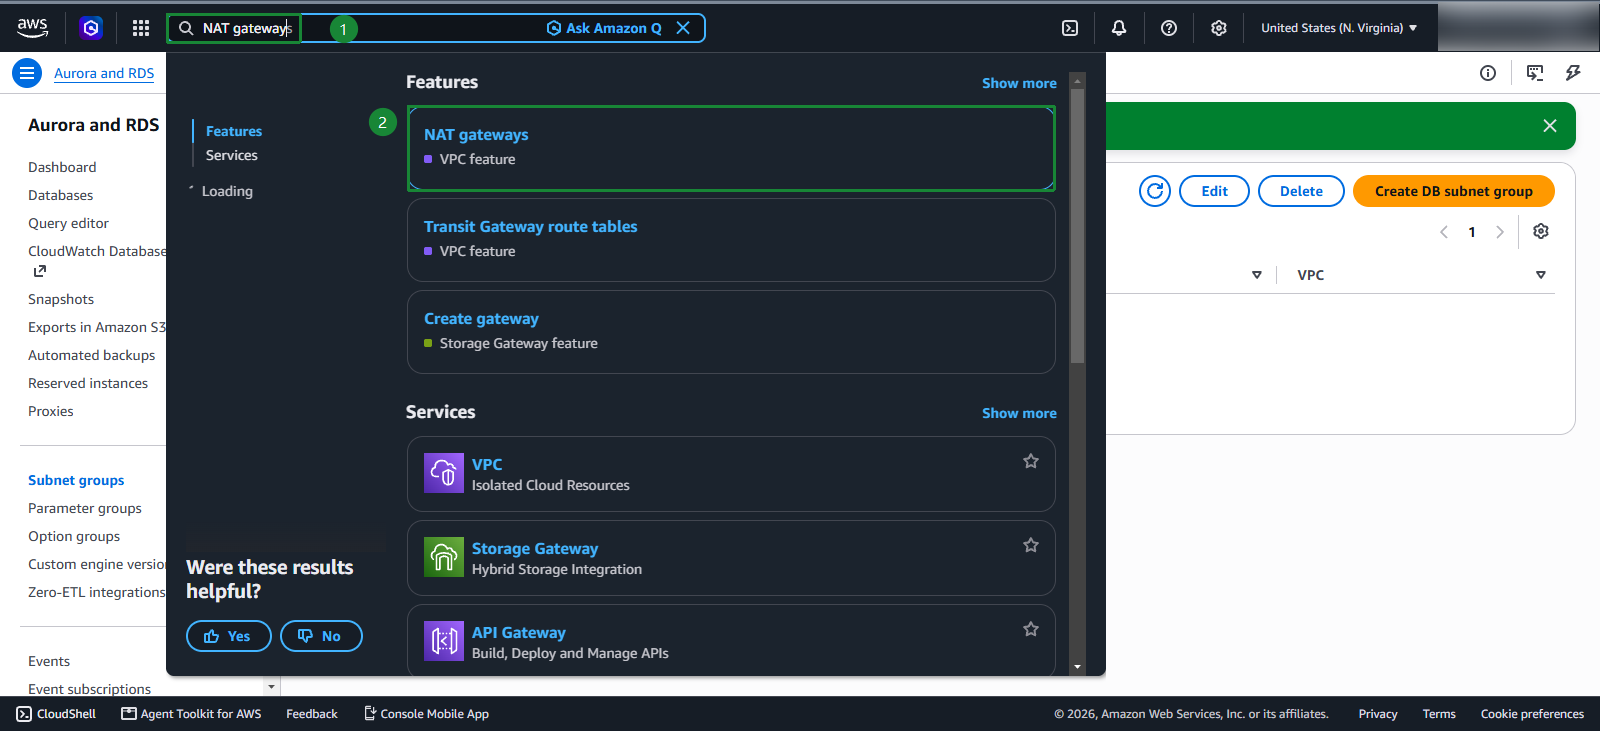Open Dashboard in left navigation
The image size is (1600, 731).
pos(62,167)
